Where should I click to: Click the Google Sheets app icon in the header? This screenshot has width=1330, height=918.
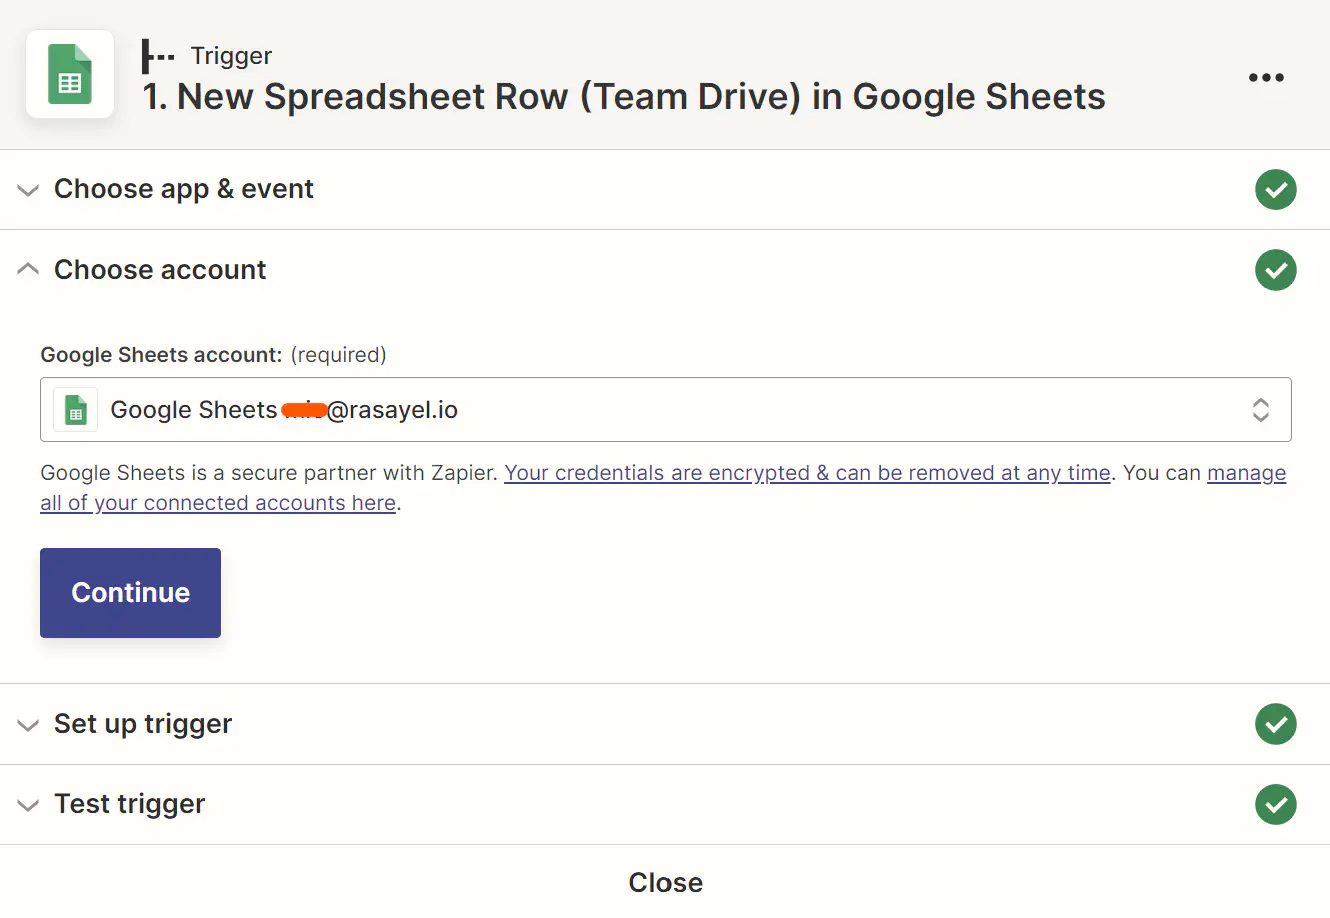click(69, 73)
